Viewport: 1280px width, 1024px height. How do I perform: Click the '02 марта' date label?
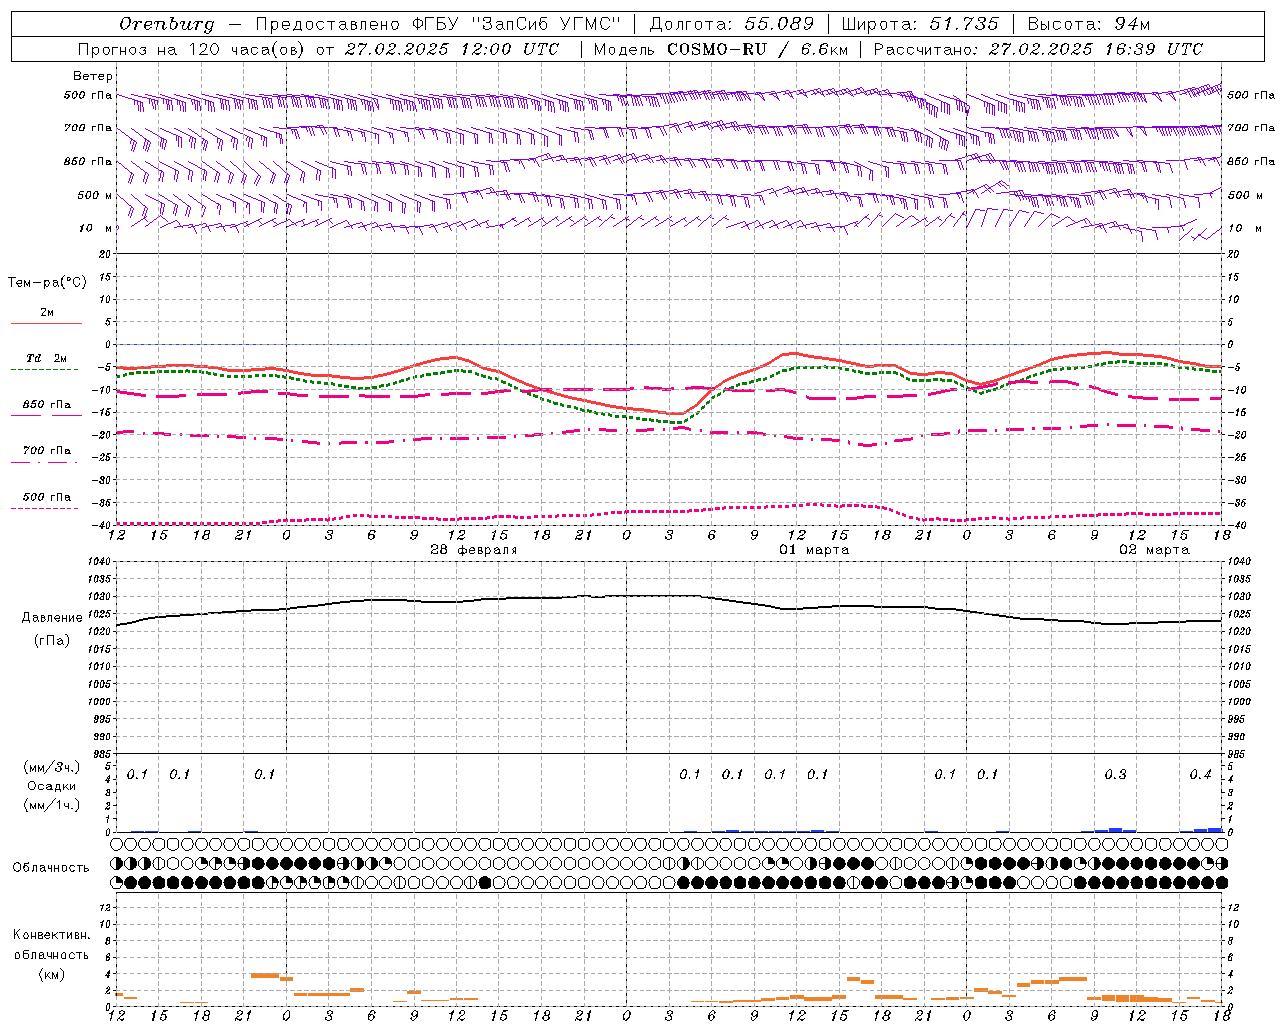pos(1154,550)
